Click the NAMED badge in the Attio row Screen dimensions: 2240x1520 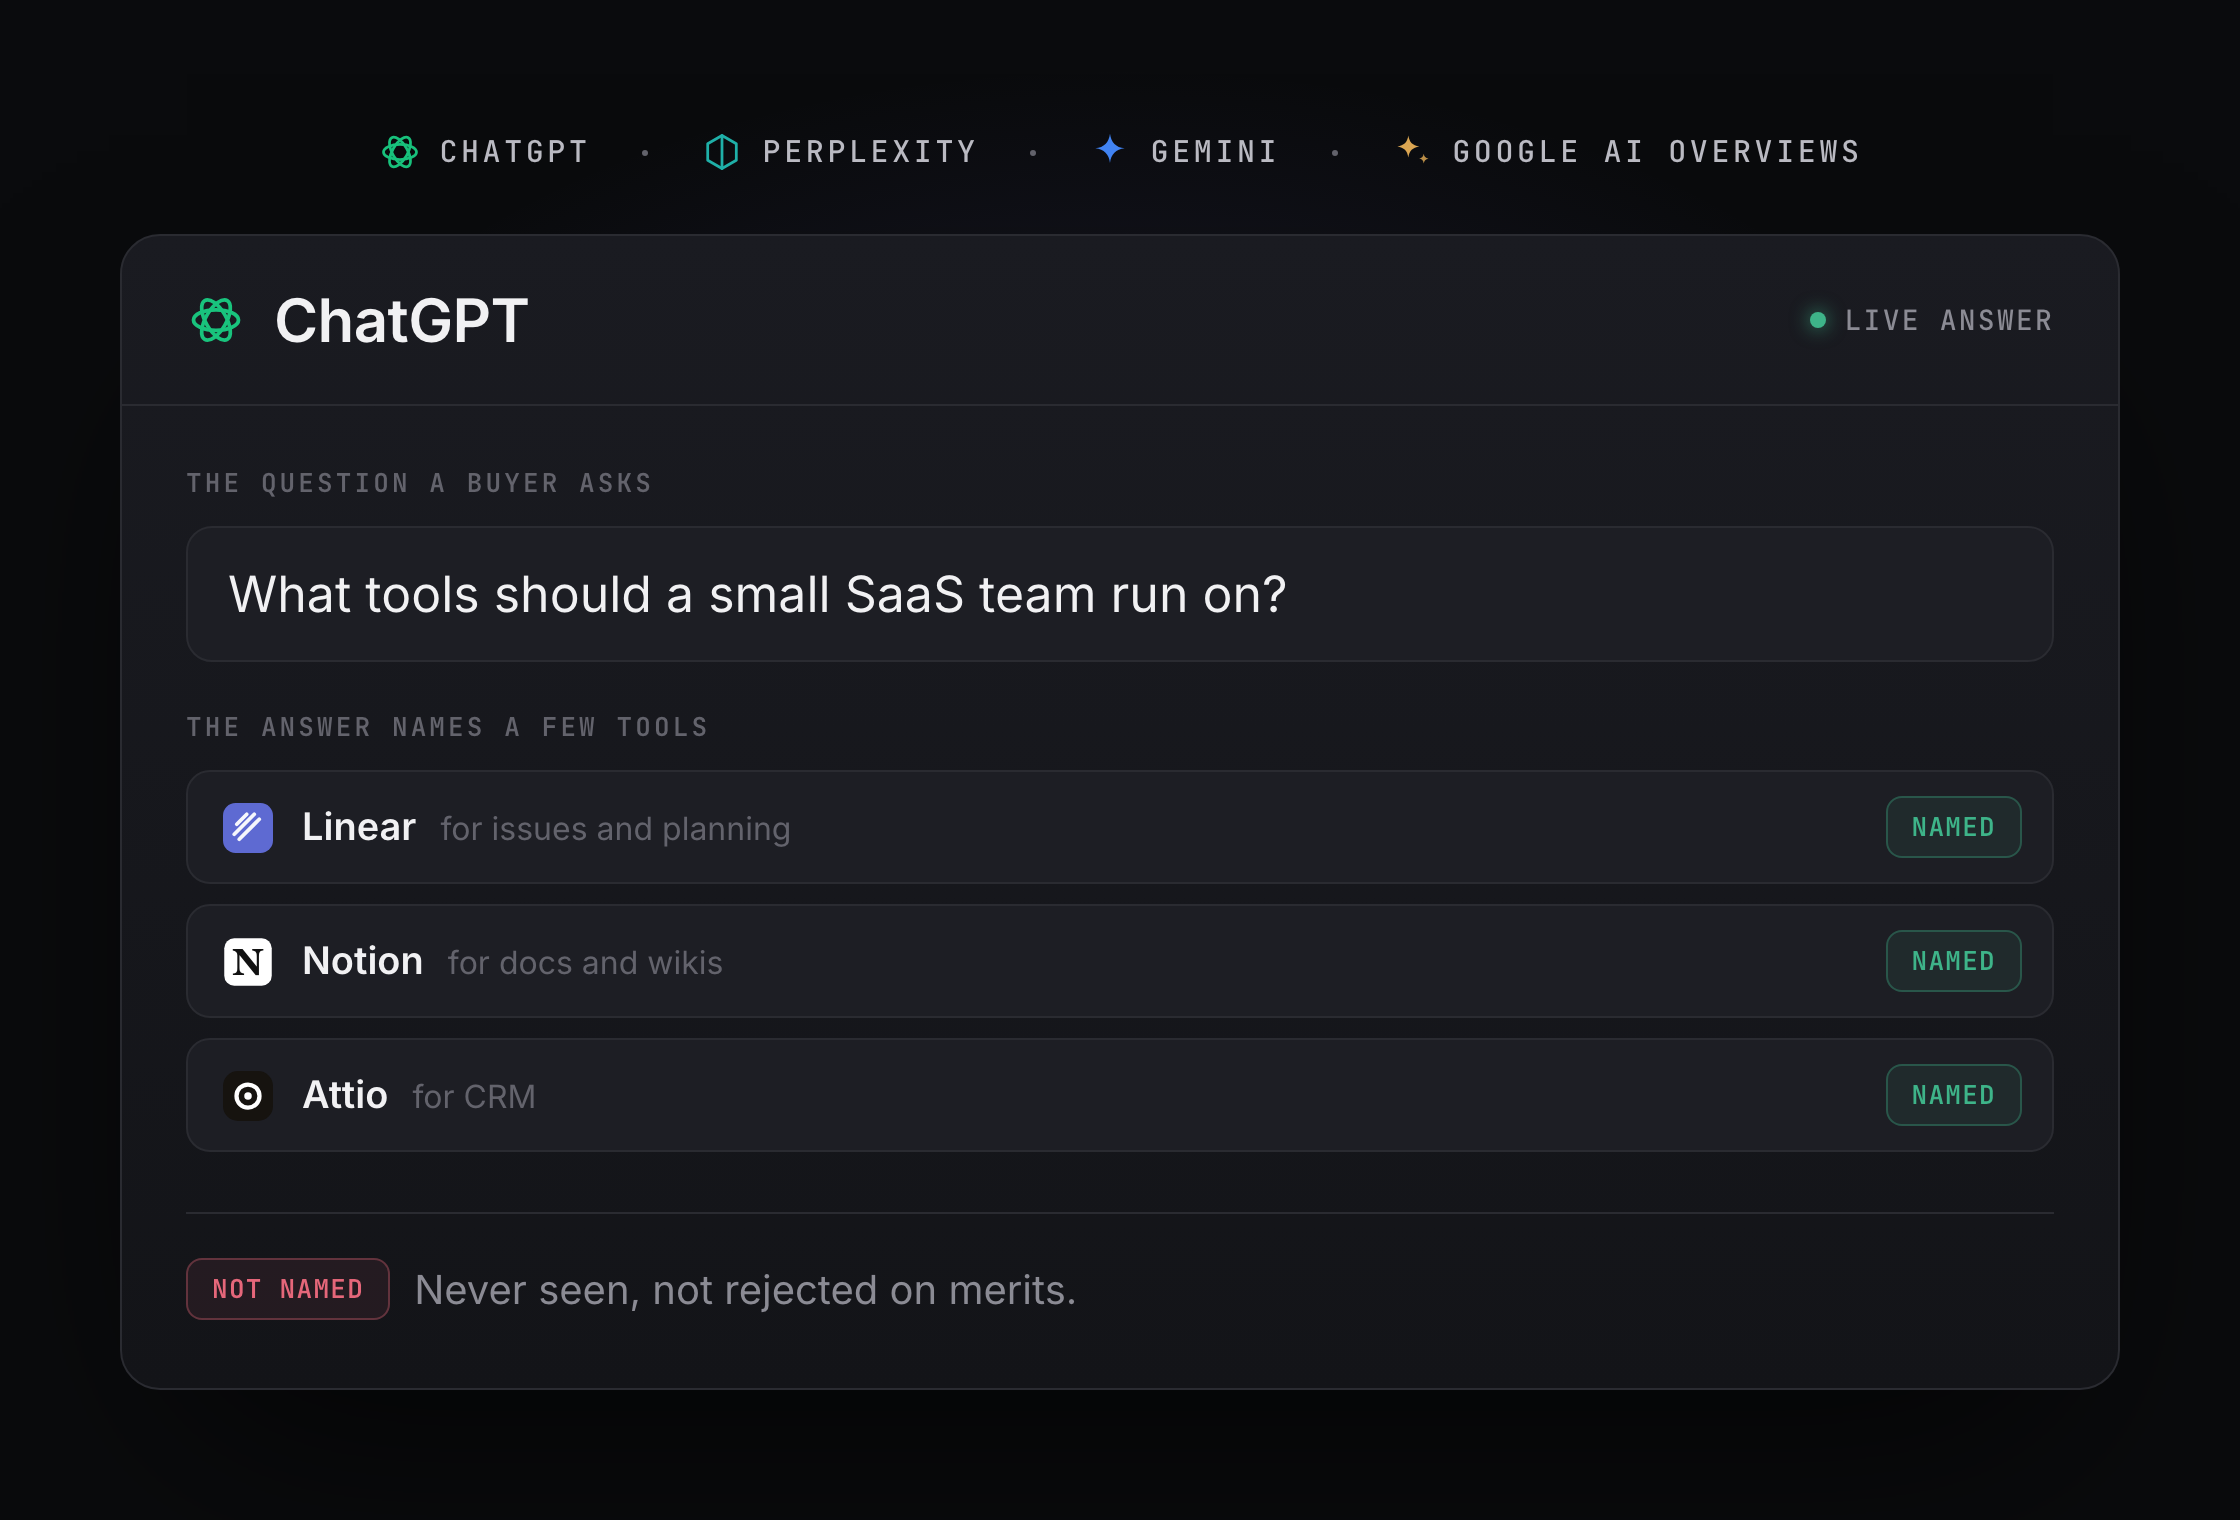click(x=1953, y=1095)
